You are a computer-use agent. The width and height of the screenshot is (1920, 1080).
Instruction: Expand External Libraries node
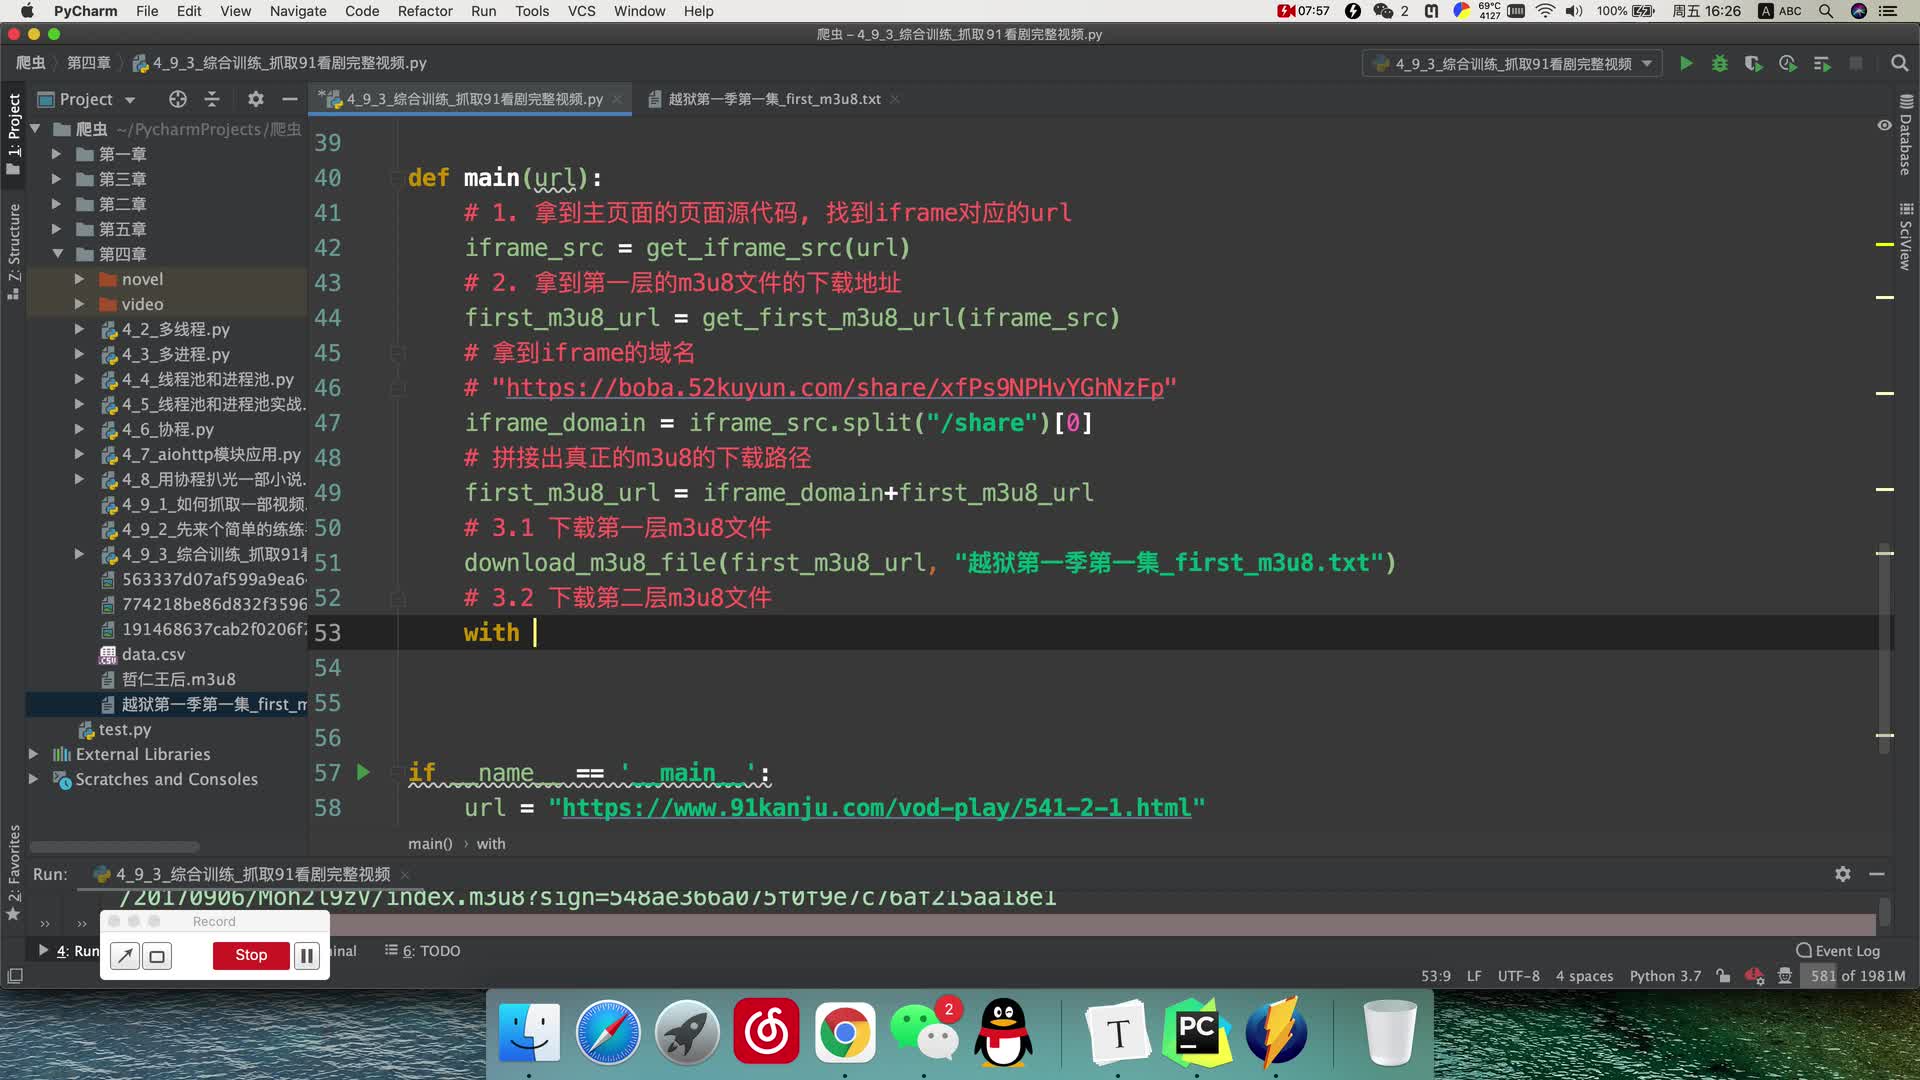(33, 754)
